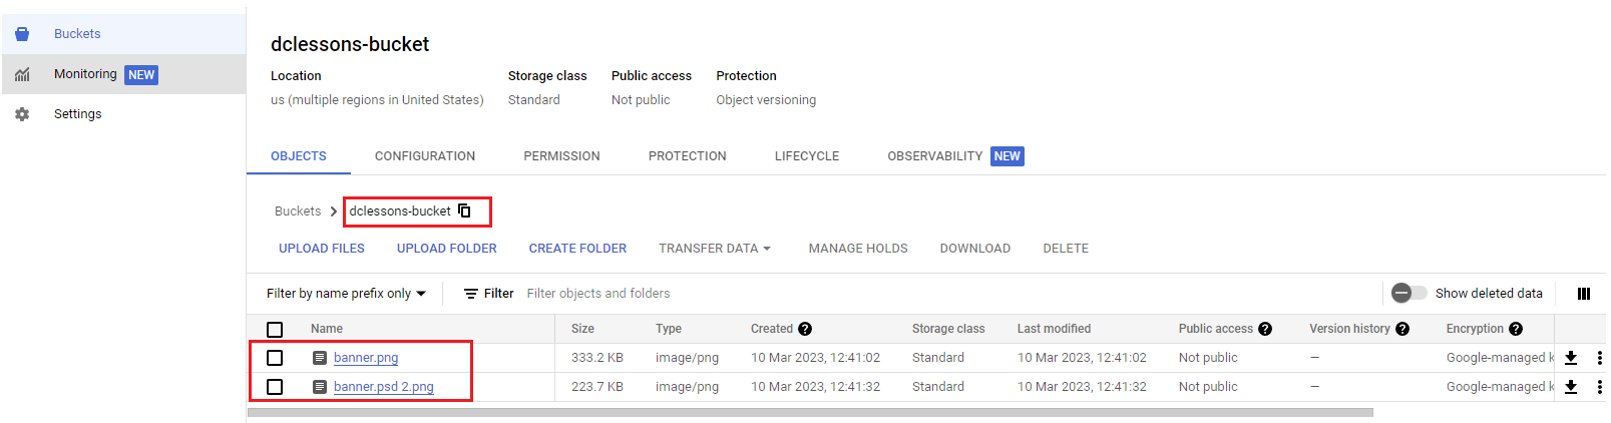Enable Show deleted data toggle
The image size is (1611, 423).
click(x=1409, y=293)
